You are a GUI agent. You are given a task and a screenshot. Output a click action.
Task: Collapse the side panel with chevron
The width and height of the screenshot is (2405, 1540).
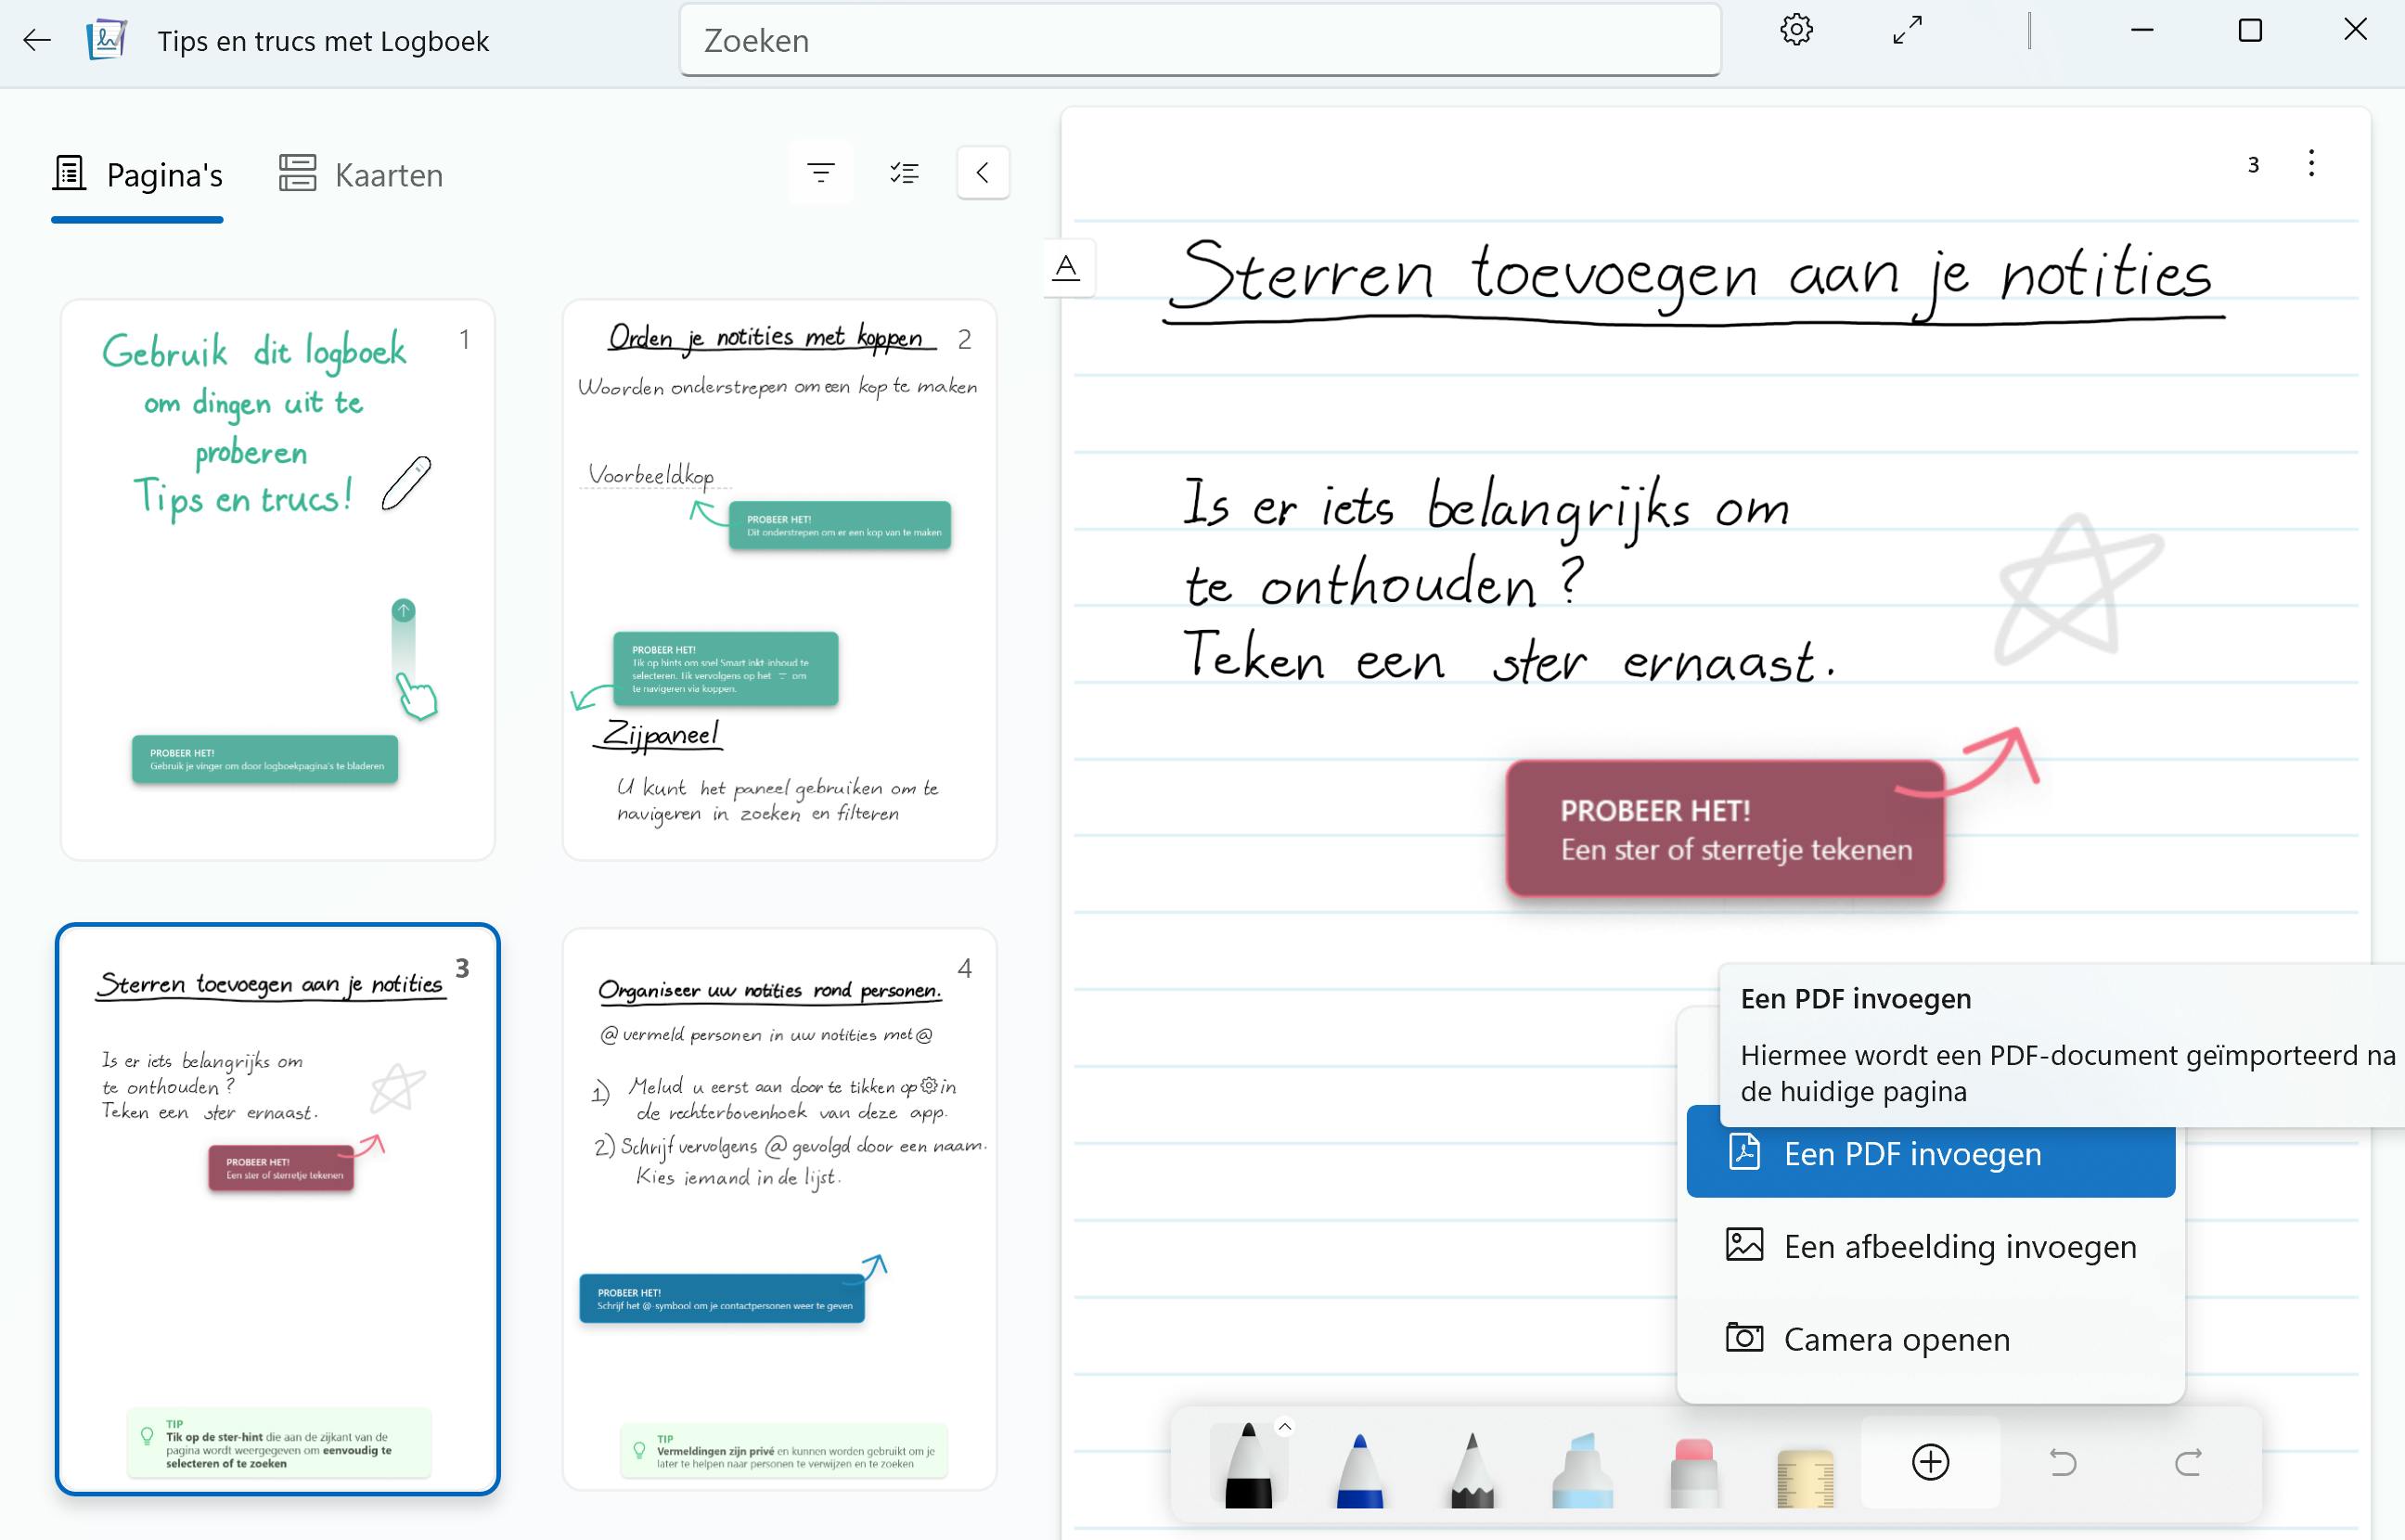pyautogui.click(x=983, y=173)
